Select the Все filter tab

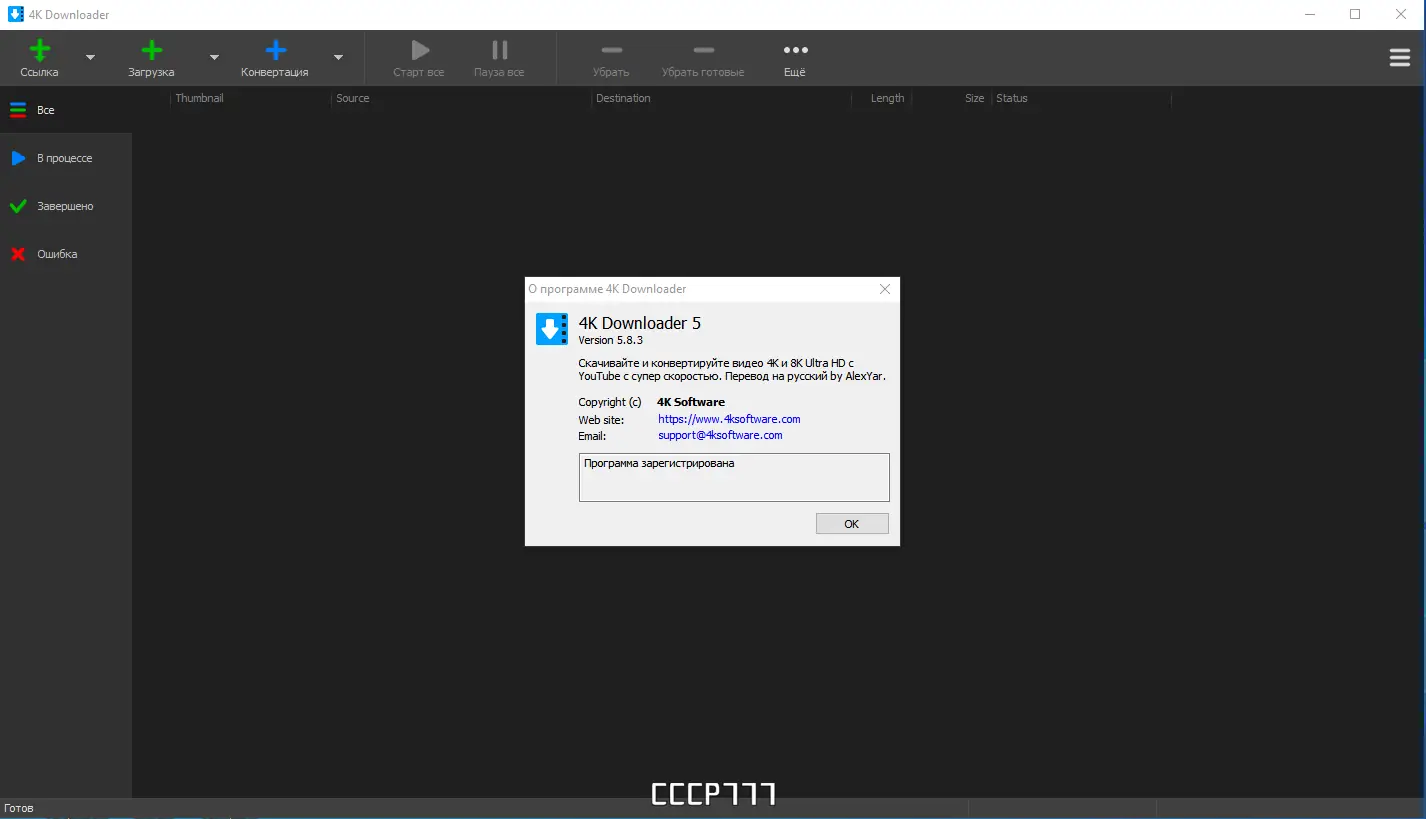tap(66, 110)
